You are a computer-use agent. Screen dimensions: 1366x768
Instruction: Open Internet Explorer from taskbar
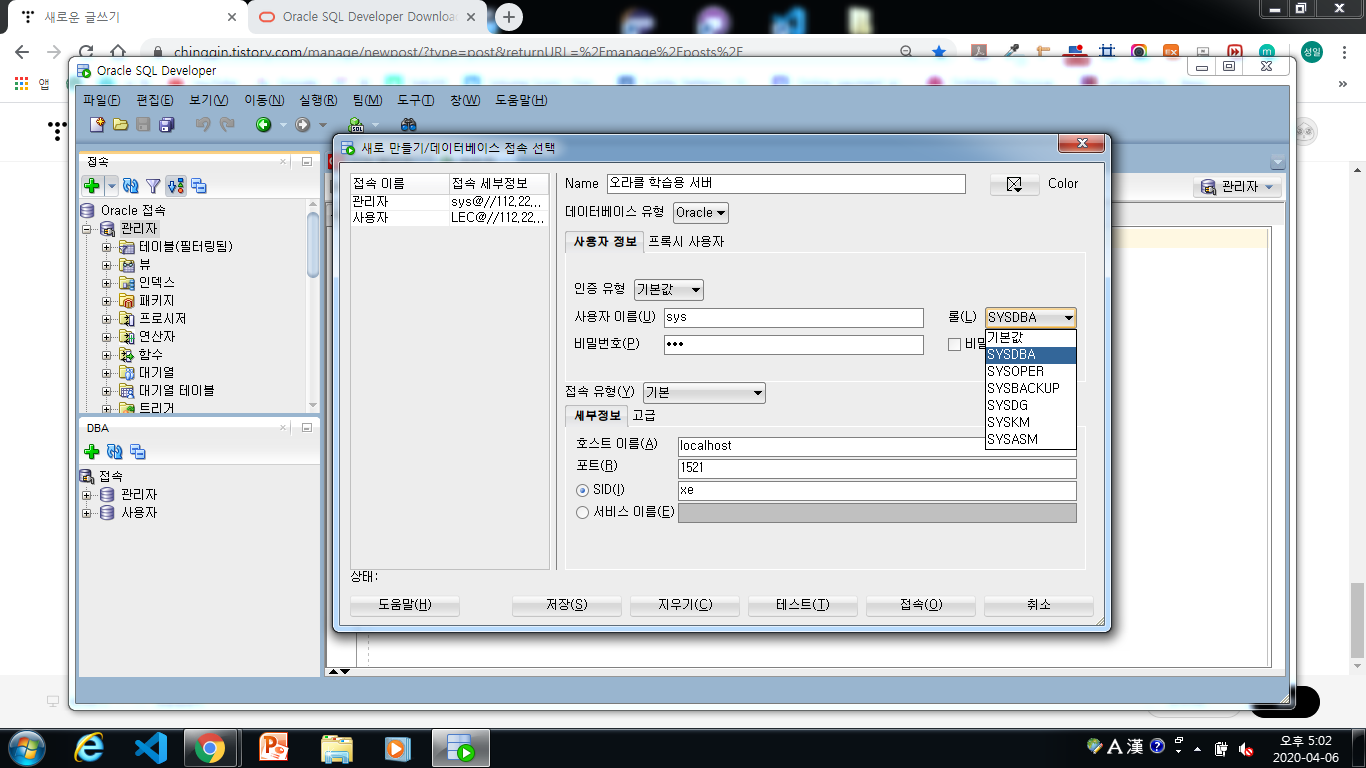90,748
